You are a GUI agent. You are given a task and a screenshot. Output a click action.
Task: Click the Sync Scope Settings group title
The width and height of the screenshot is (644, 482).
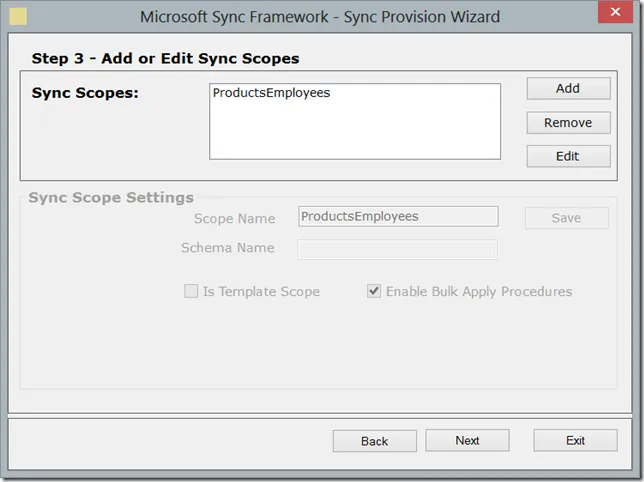click(111, 197)
